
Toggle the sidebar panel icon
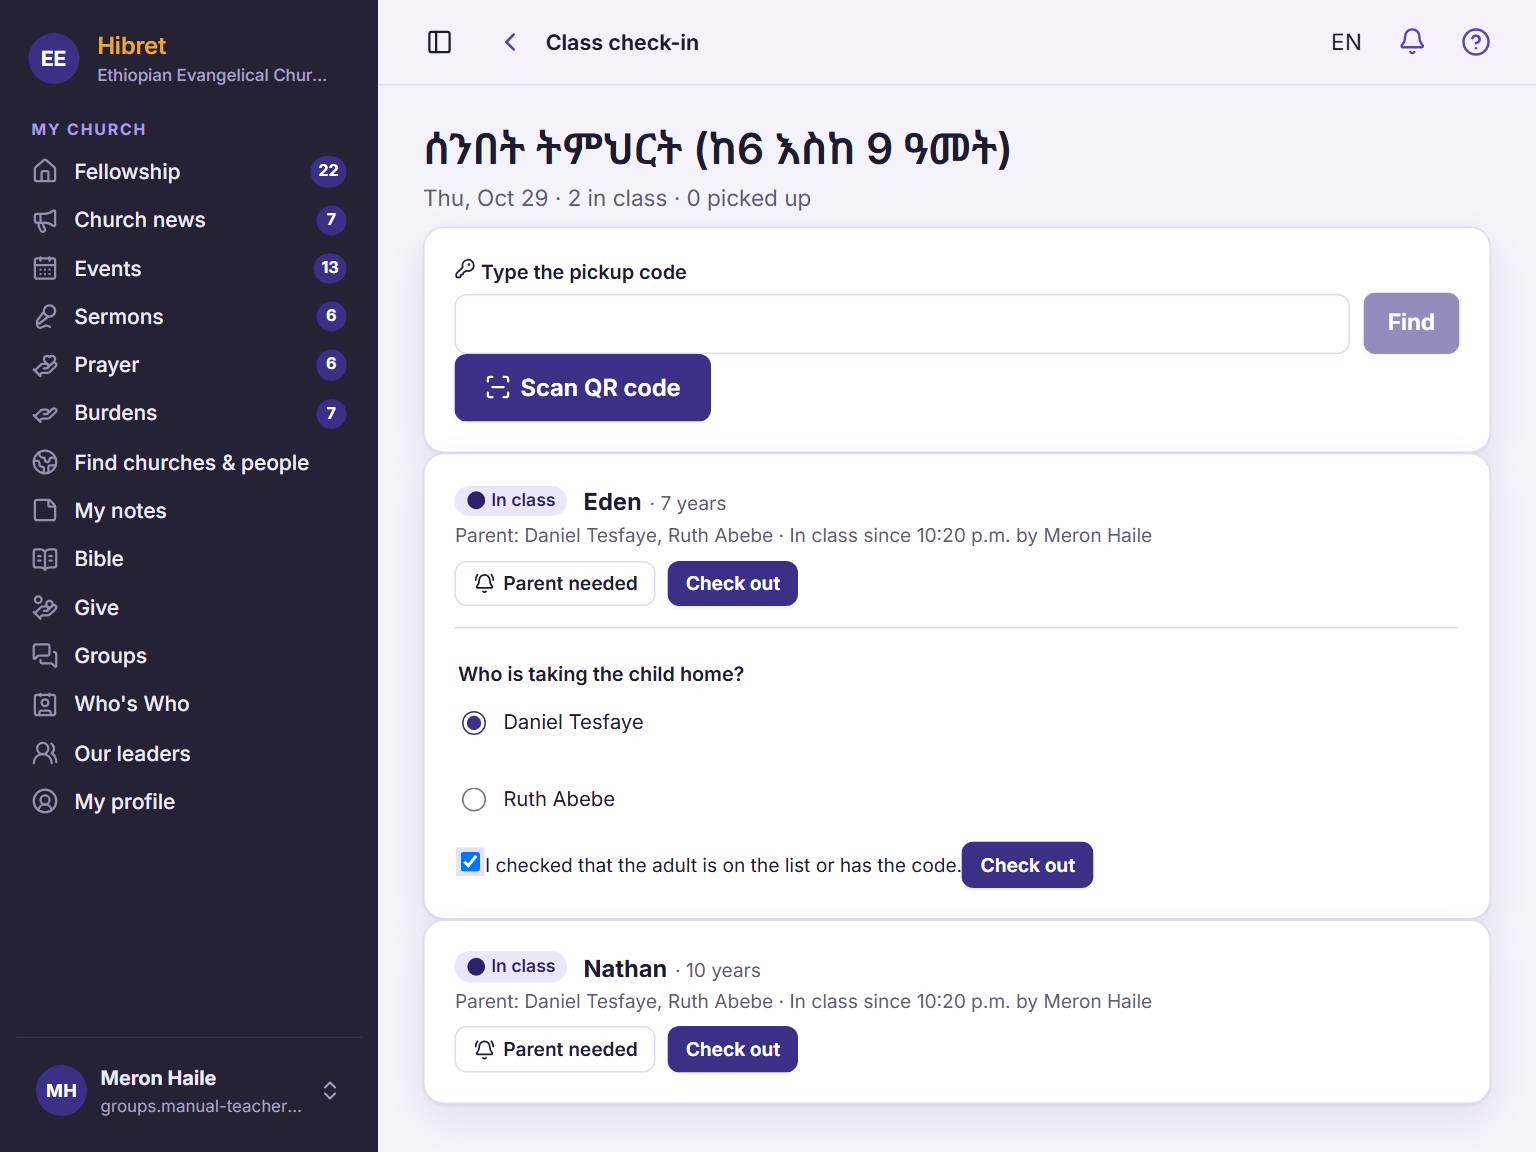439,42
